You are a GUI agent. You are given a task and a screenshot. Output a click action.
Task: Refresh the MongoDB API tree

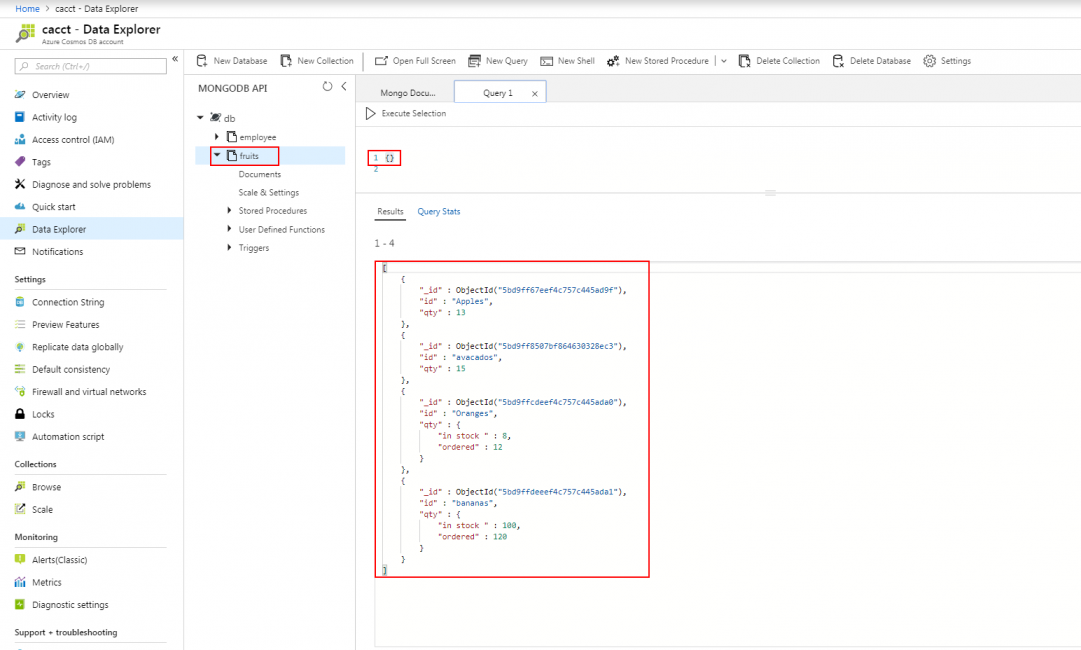tap(327, 87)
